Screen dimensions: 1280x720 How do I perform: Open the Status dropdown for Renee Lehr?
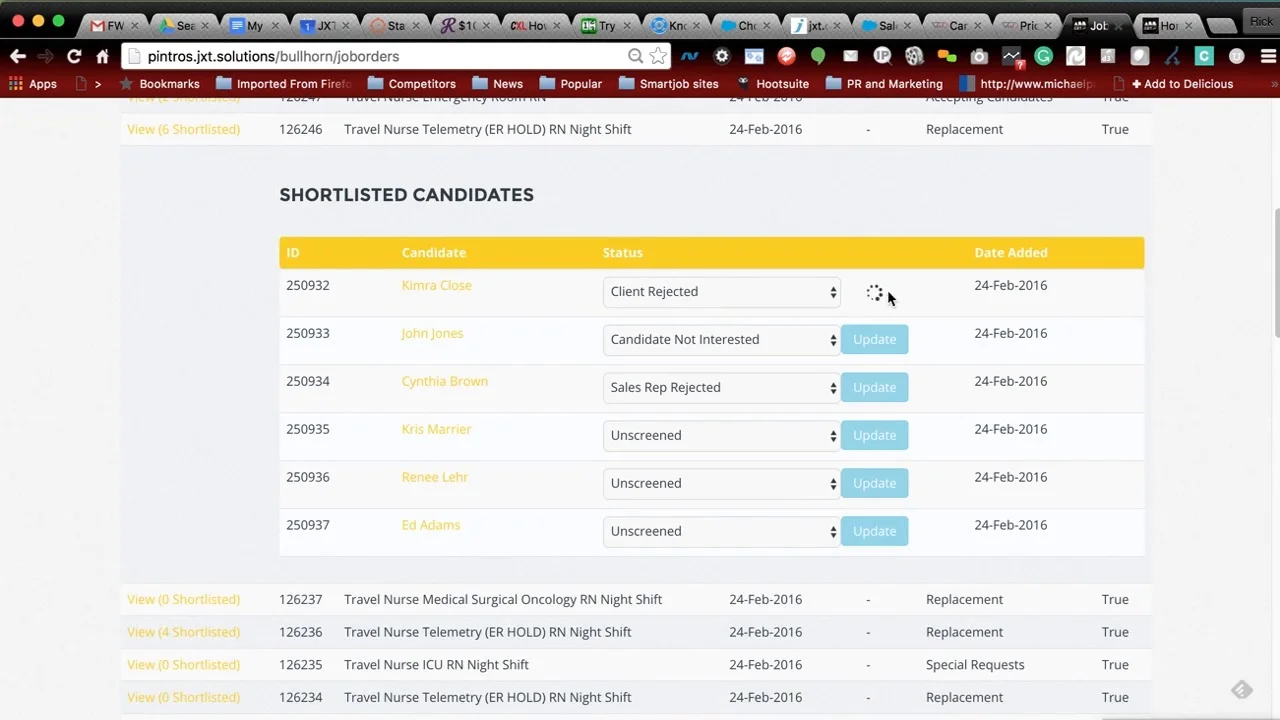coord(721,484)
